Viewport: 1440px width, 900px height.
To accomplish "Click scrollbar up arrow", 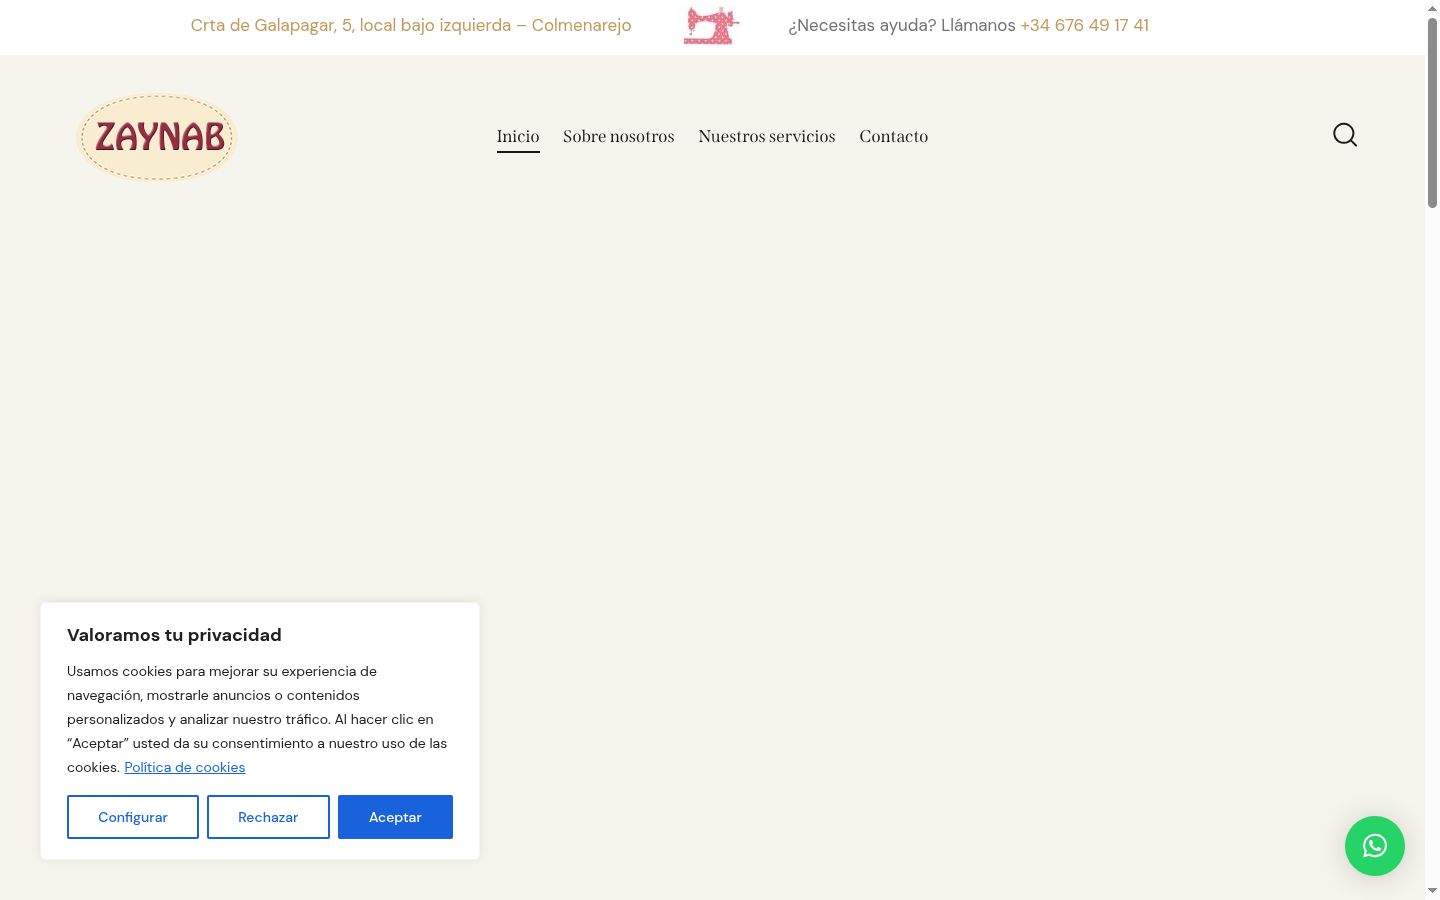I will [1432, 8].
